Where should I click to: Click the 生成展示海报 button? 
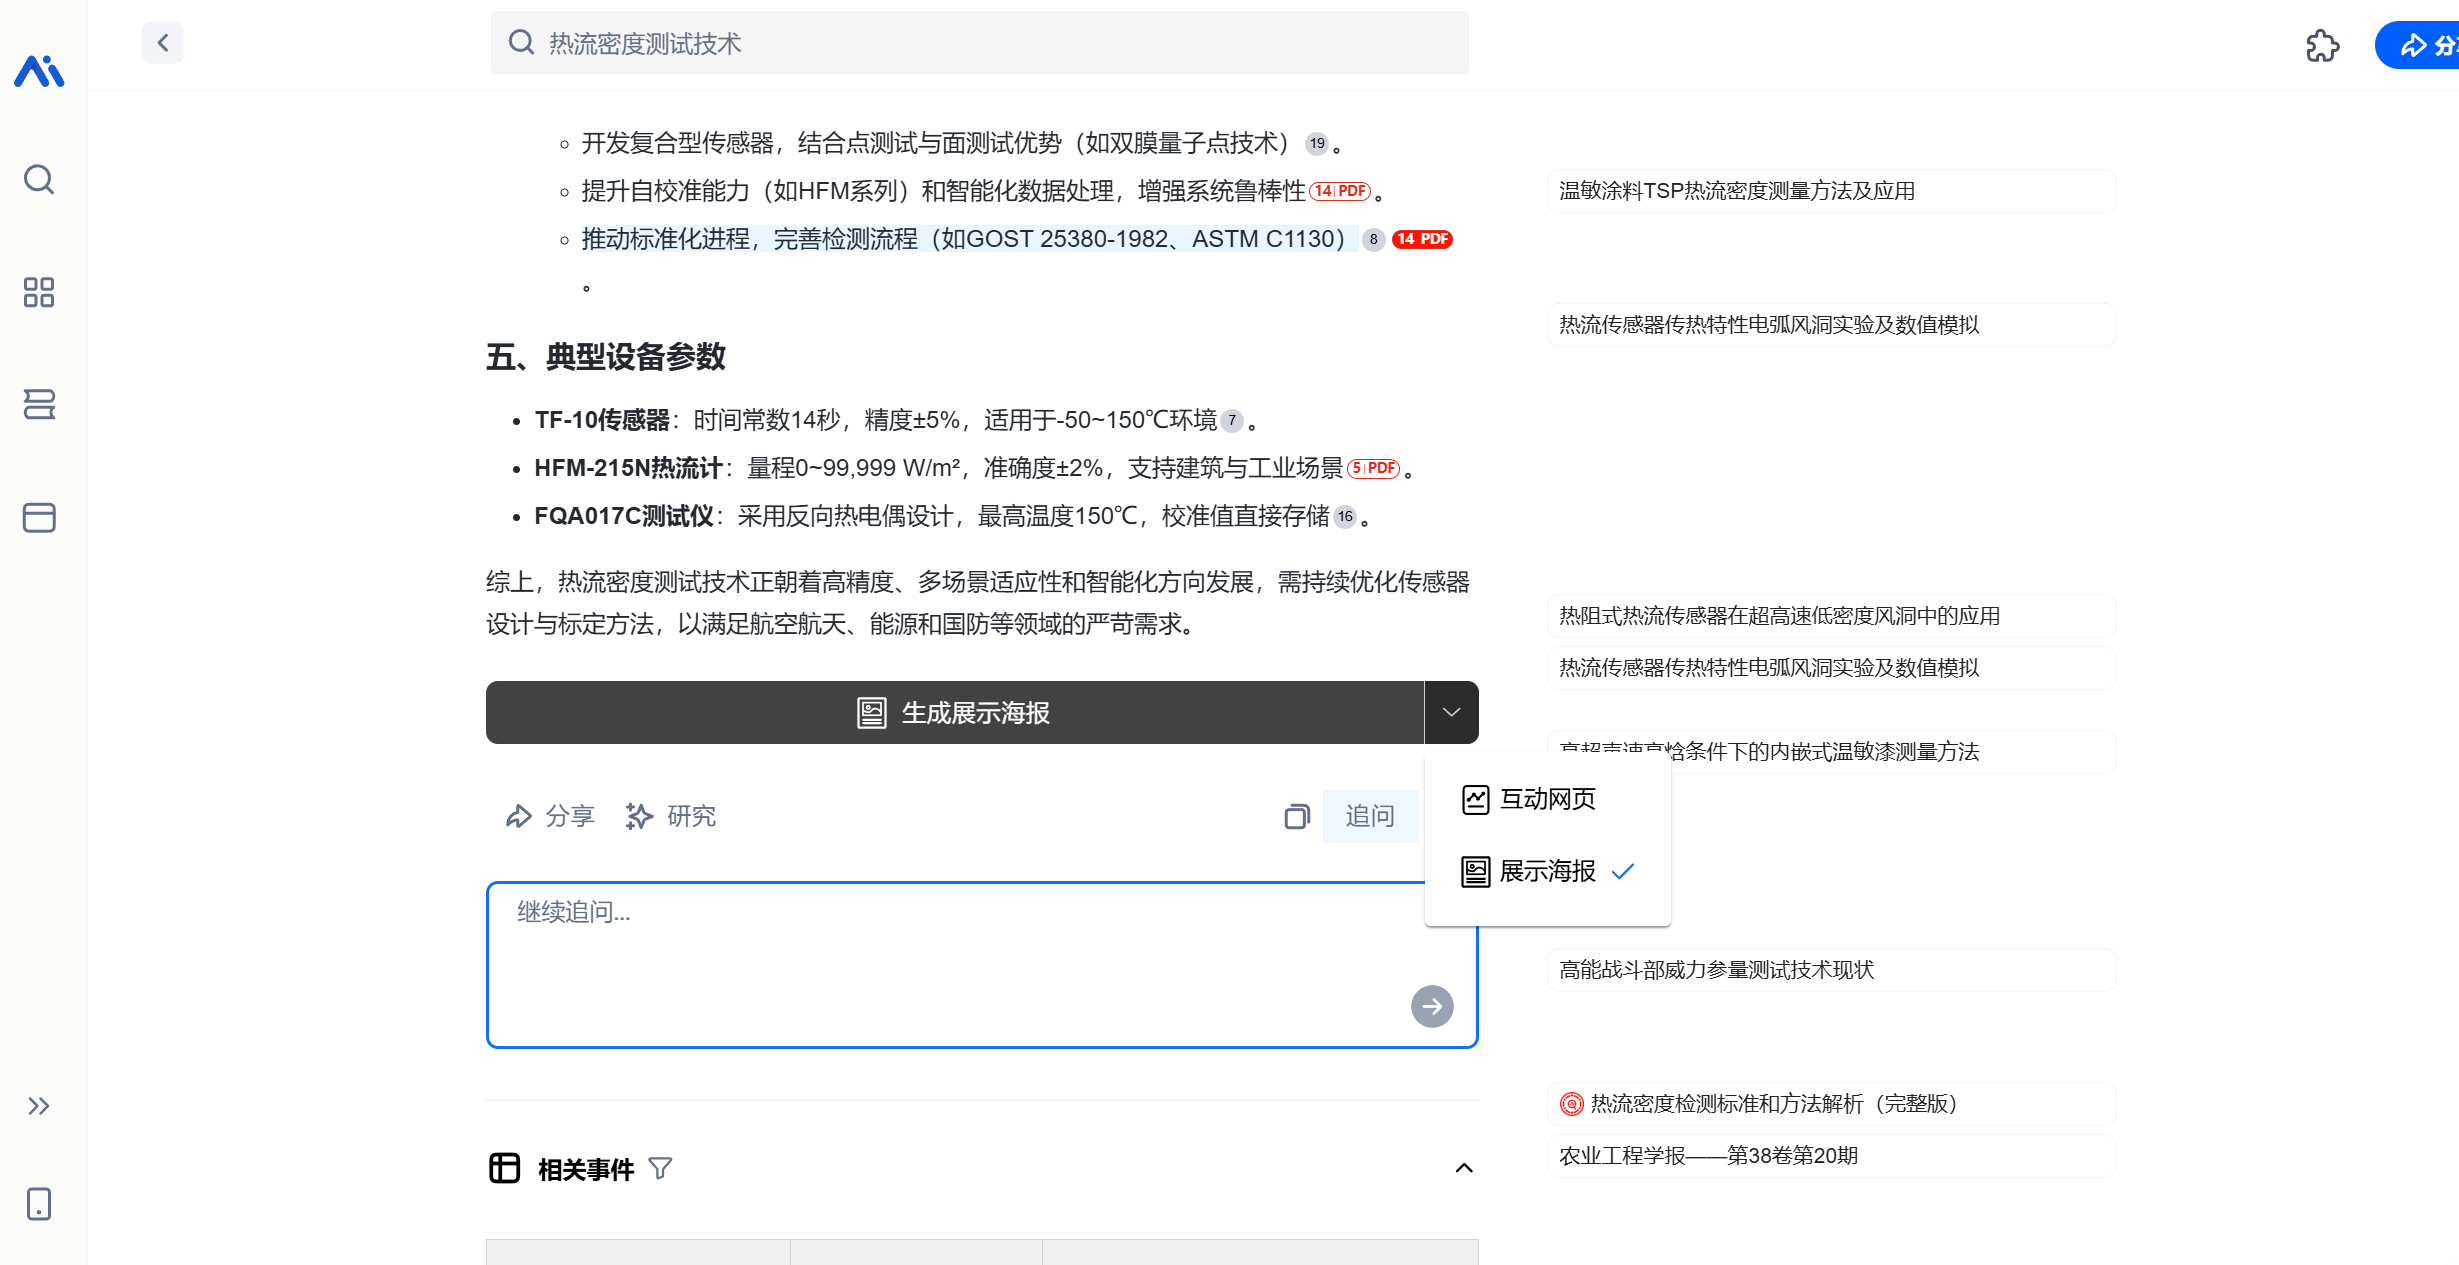point(954,712)
